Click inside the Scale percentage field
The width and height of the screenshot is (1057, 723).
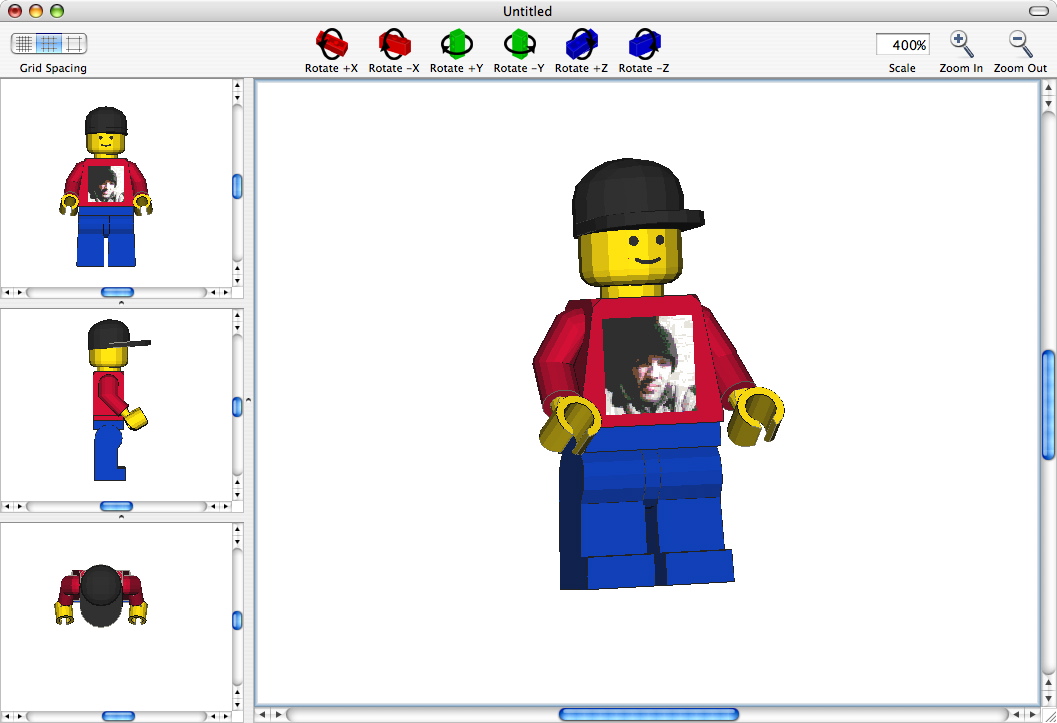tap(901, 44)
